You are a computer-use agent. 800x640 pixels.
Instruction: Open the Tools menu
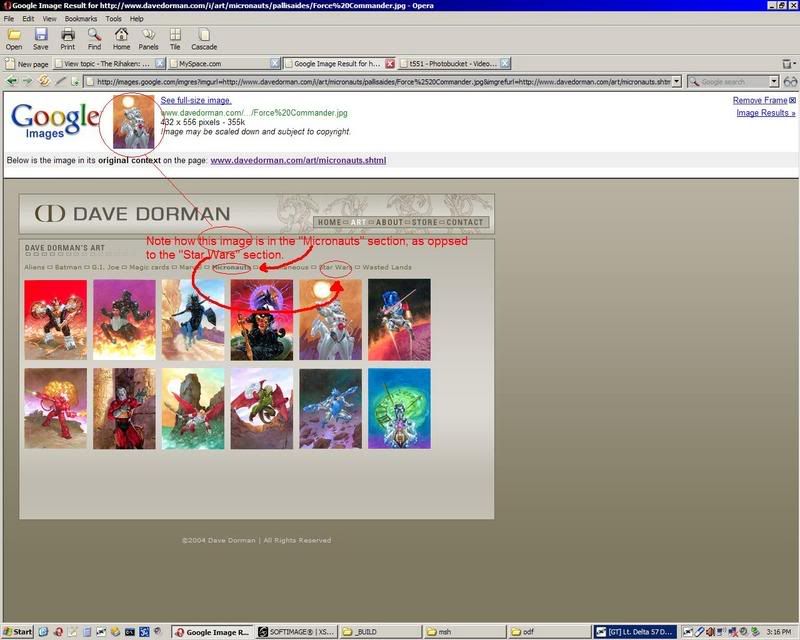(x=113, y=19)
